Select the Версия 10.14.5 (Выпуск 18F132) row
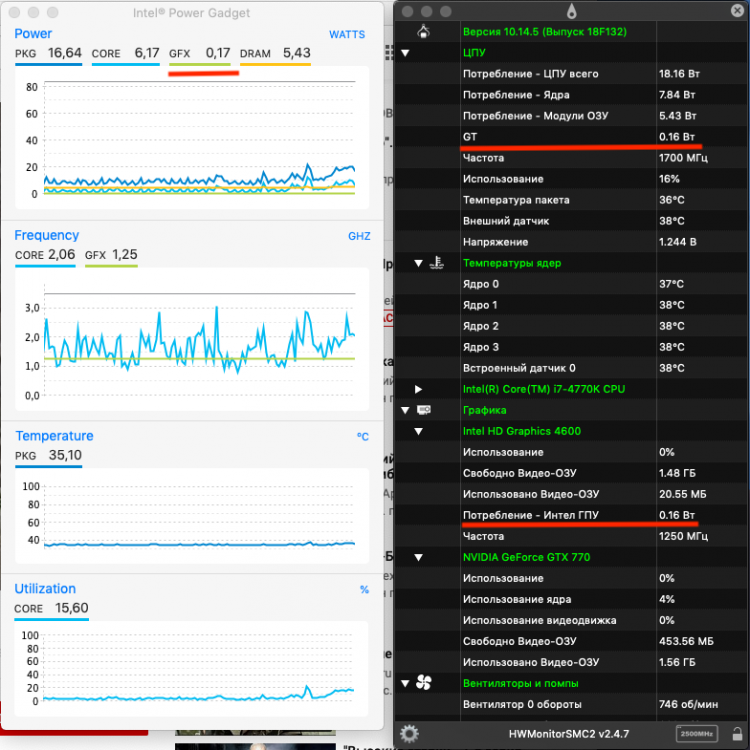750x750 pixels. tap(572, 32)
